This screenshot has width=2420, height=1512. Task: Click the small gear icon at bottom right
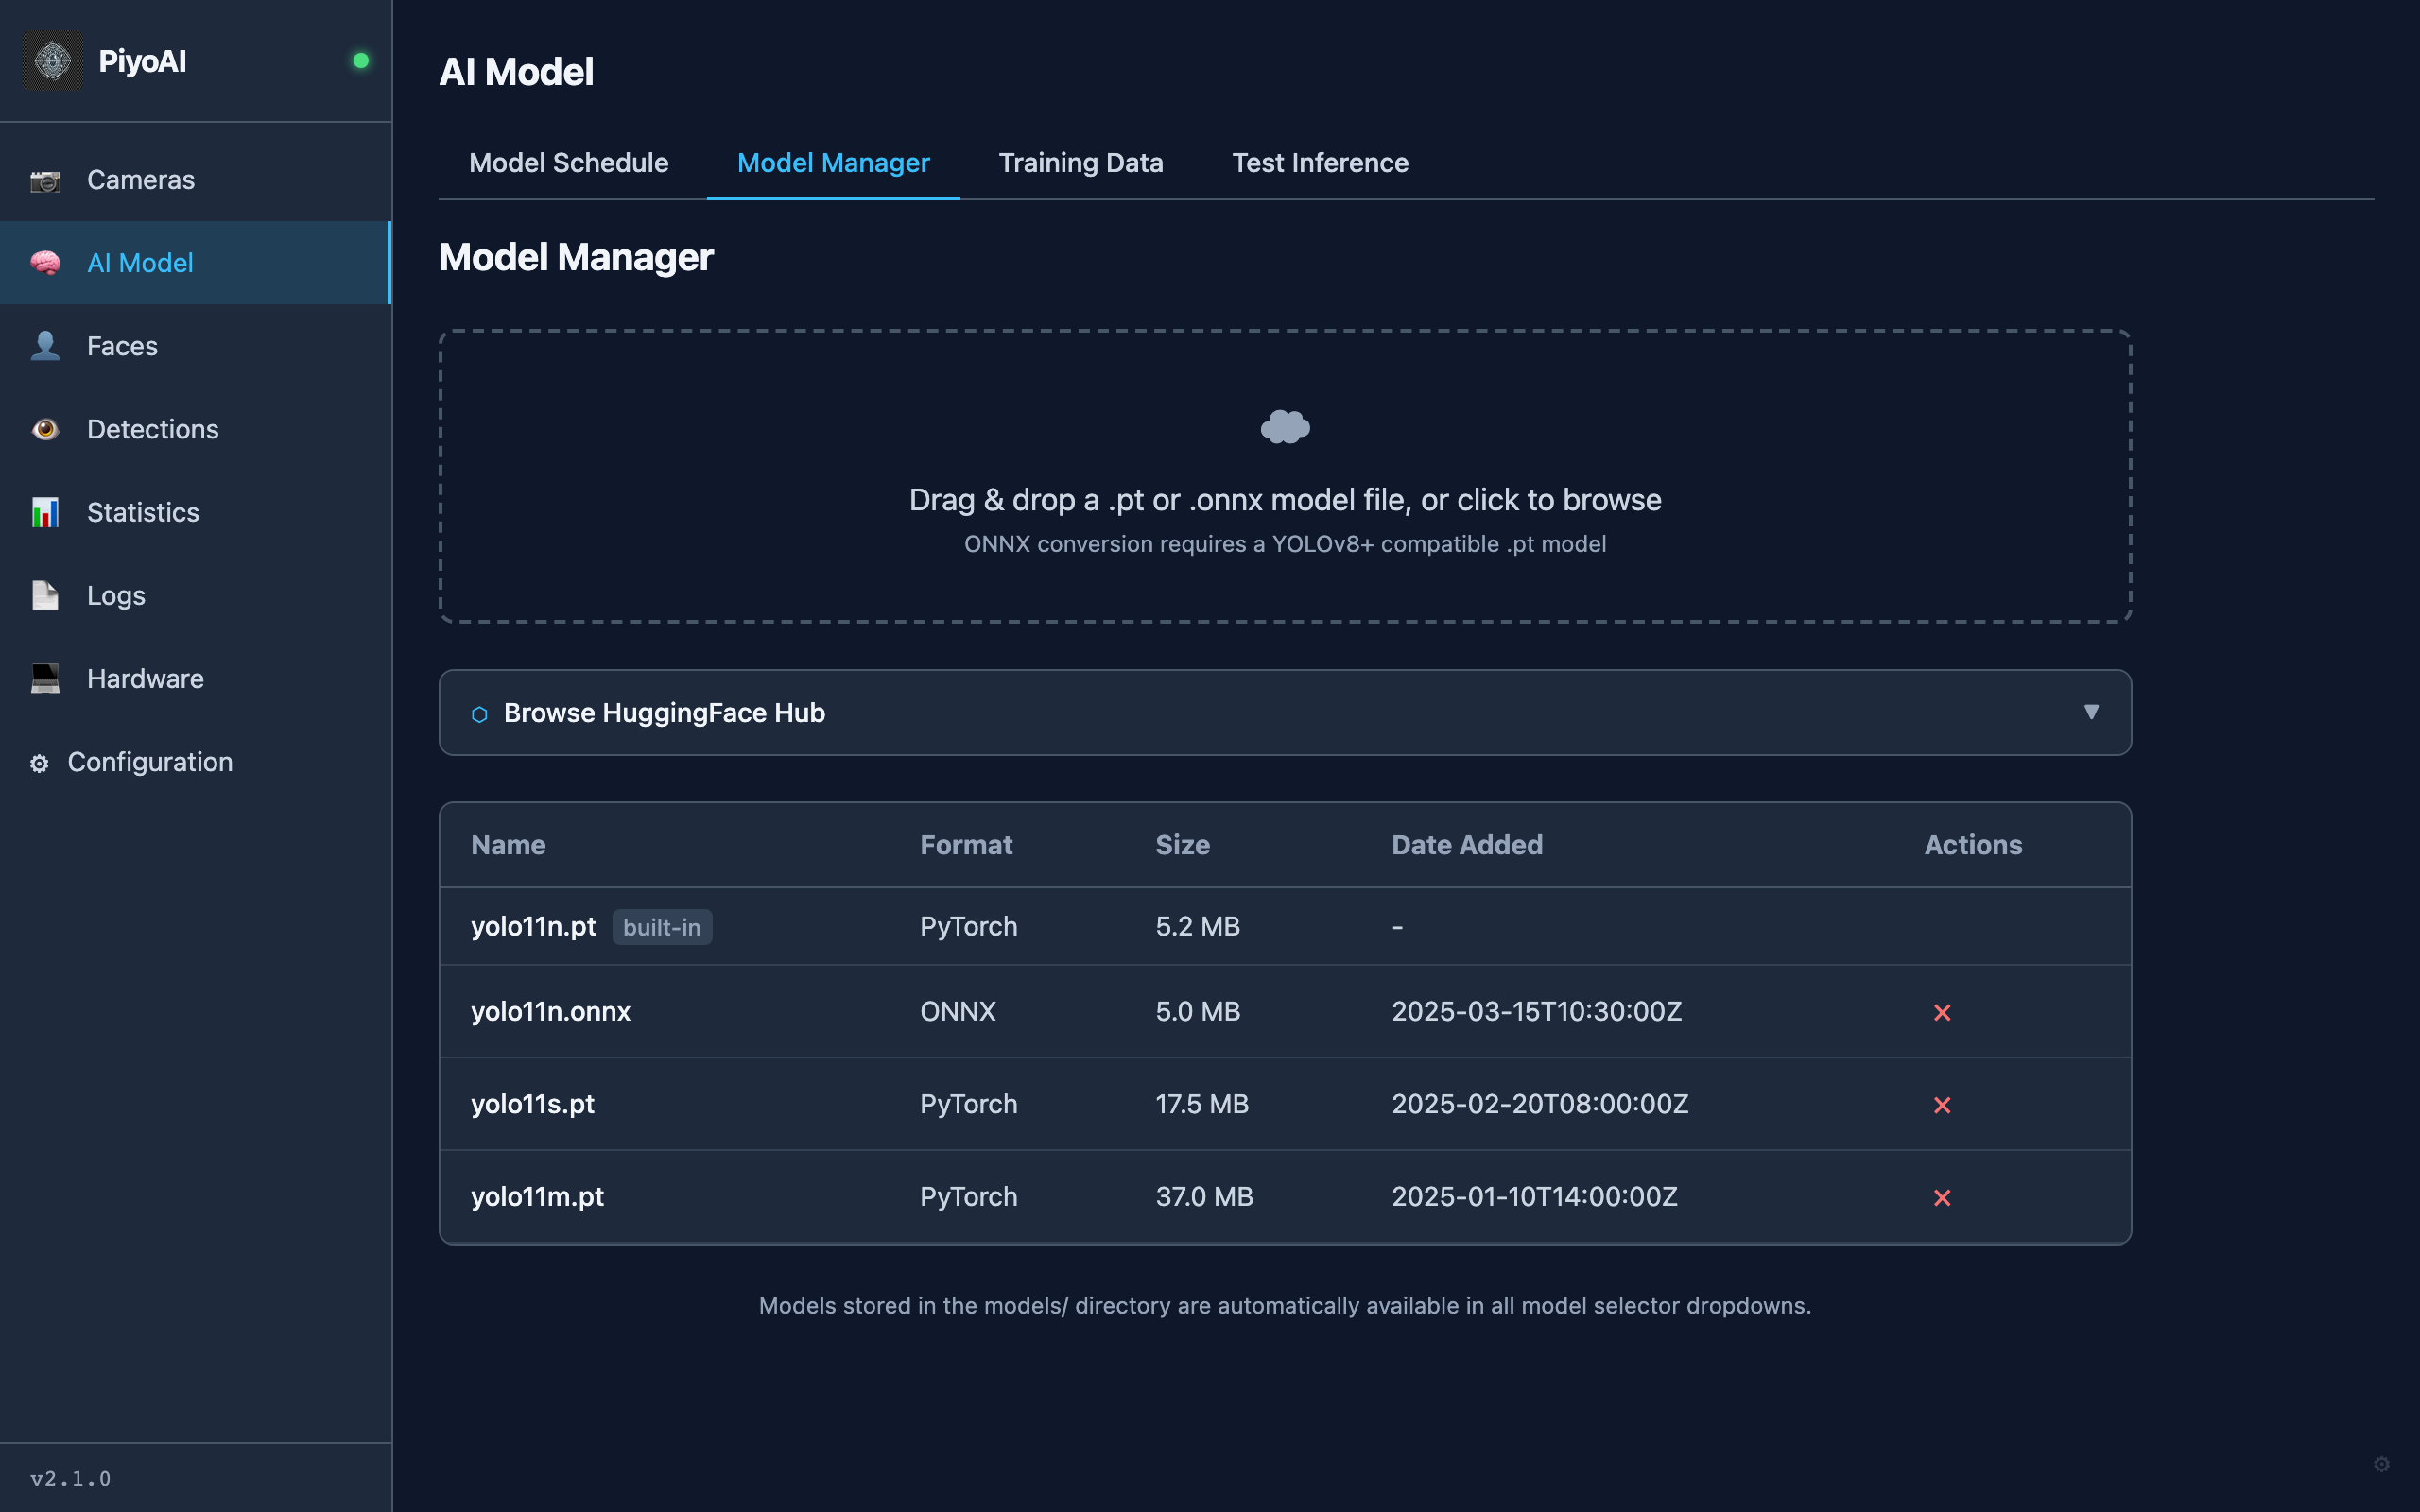[x=2381, y=1464]
